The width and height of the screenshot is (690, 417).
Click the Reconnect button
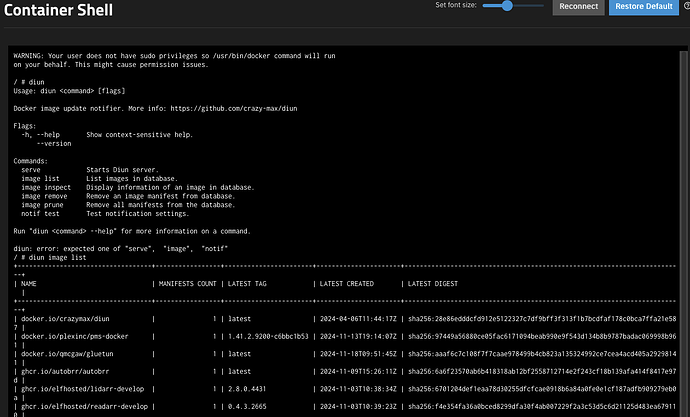click(578, 7)
